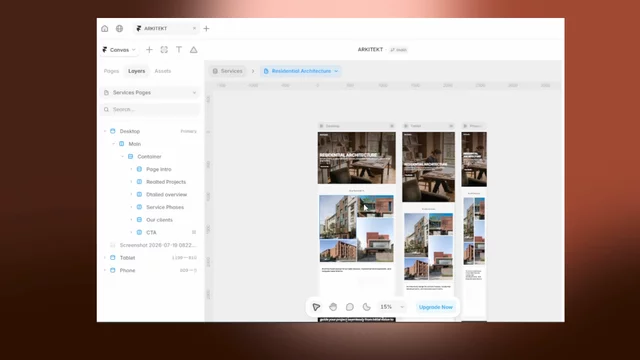Expand the Phone breakpoint layer
The width and height of the screenshot is (640, 360).
[105, 271]
